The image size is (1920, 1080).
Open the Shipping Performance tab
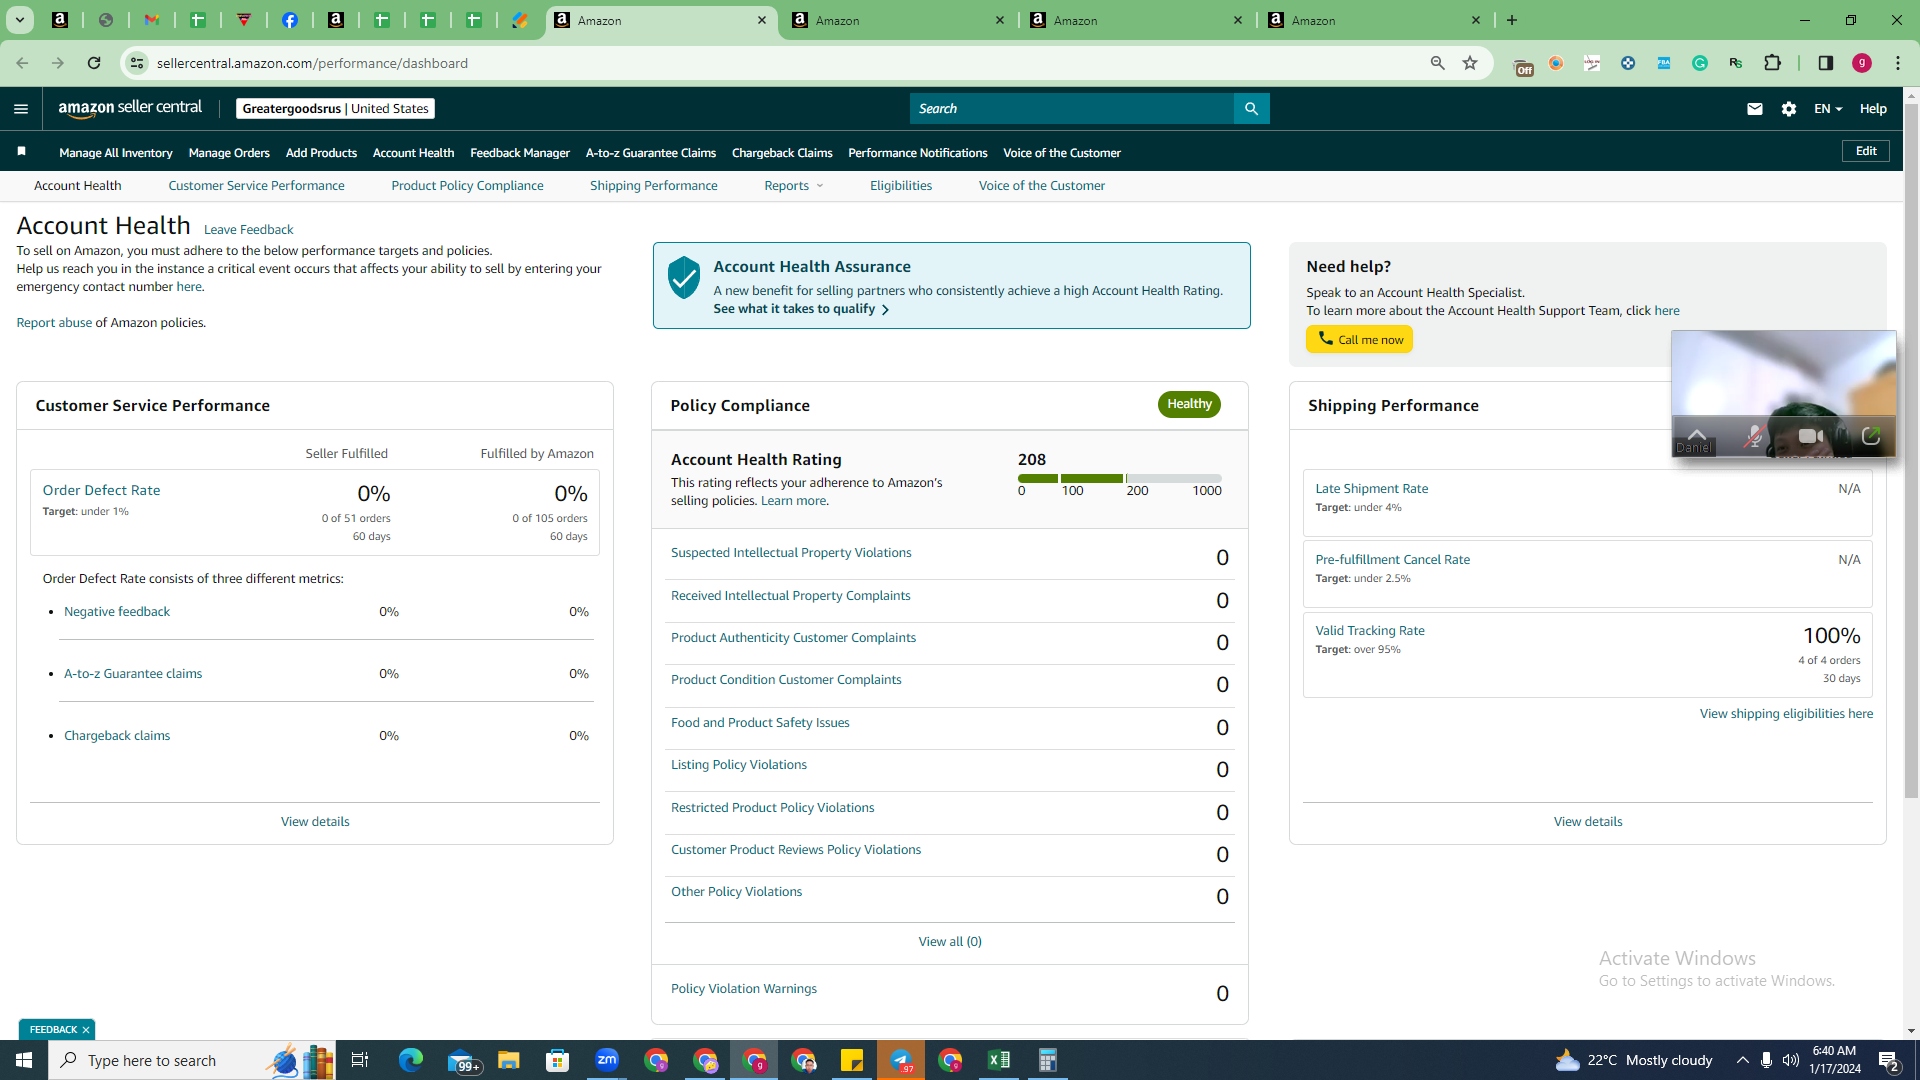click(653, 186)
